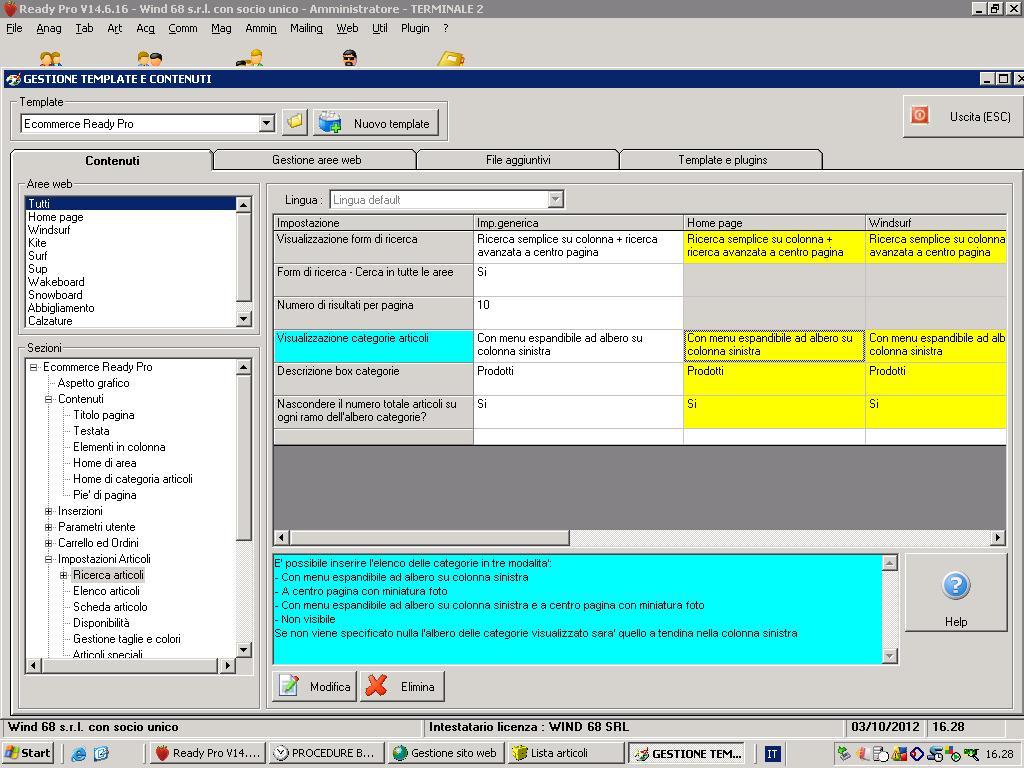Expand the Carrello ed Ordini node
Viewport: 1024px width, 768px height.
48,543
